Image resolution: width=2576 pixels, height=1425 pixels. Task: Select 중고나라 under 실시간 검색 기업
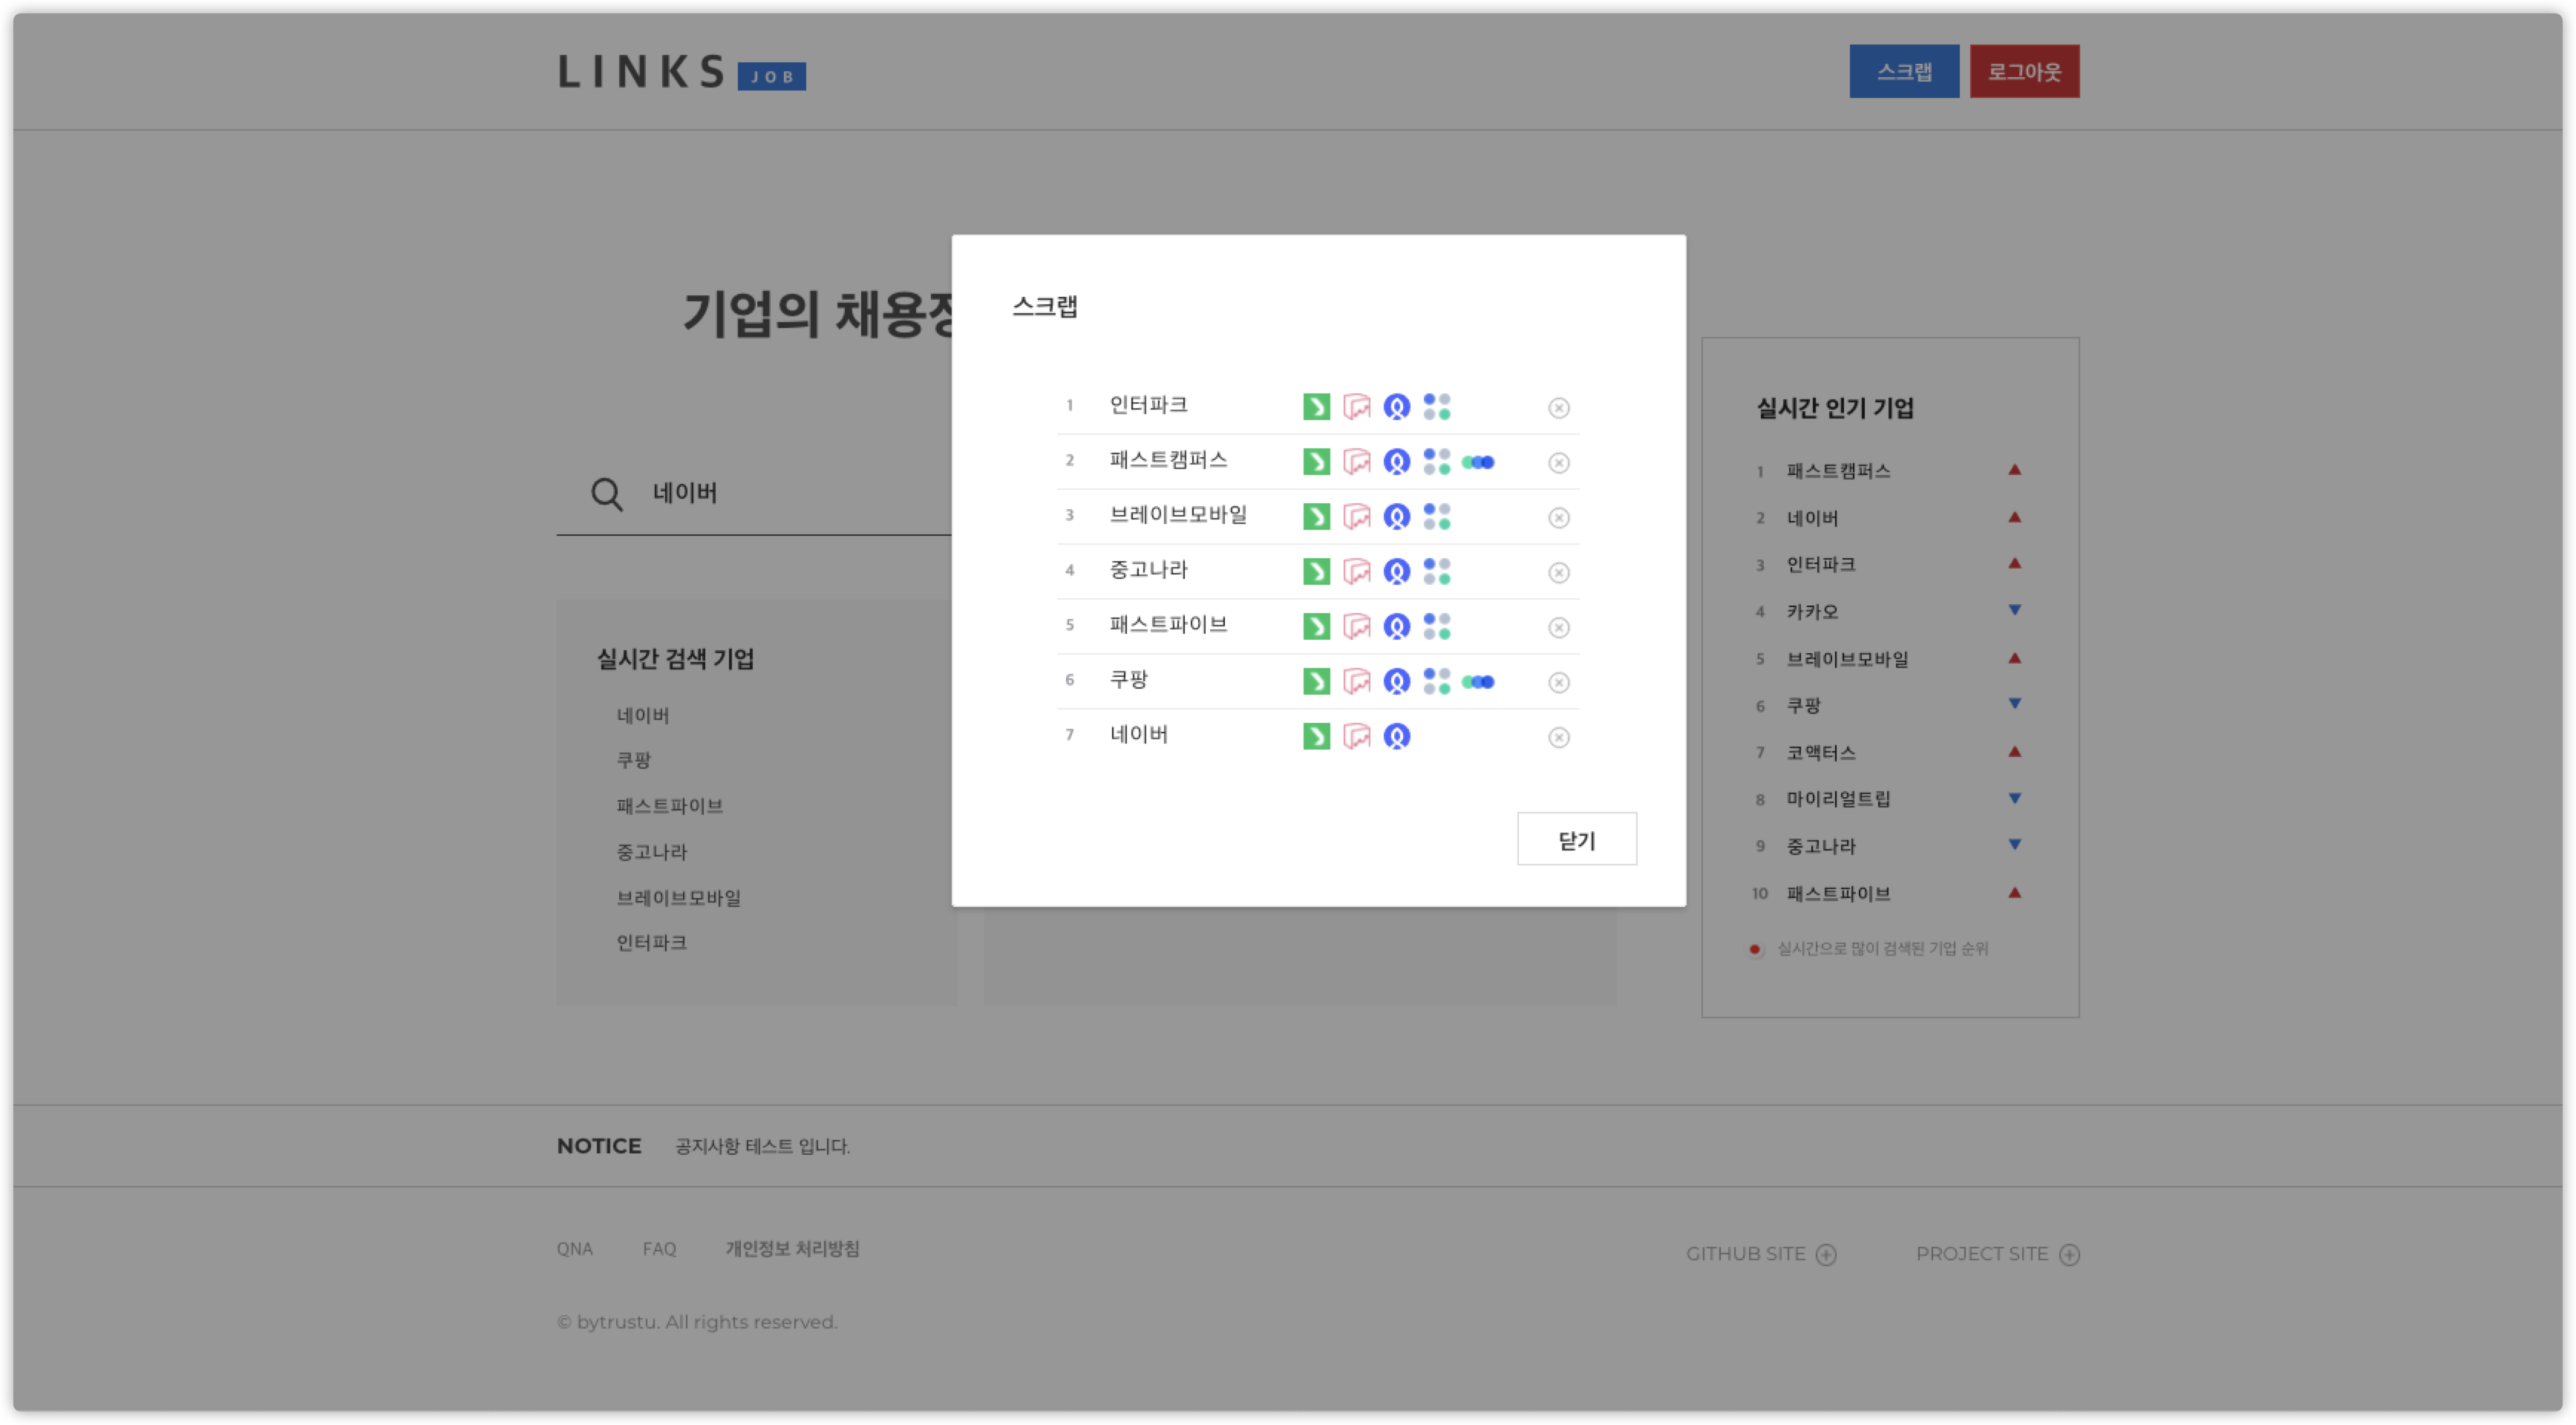click(651, 852)
